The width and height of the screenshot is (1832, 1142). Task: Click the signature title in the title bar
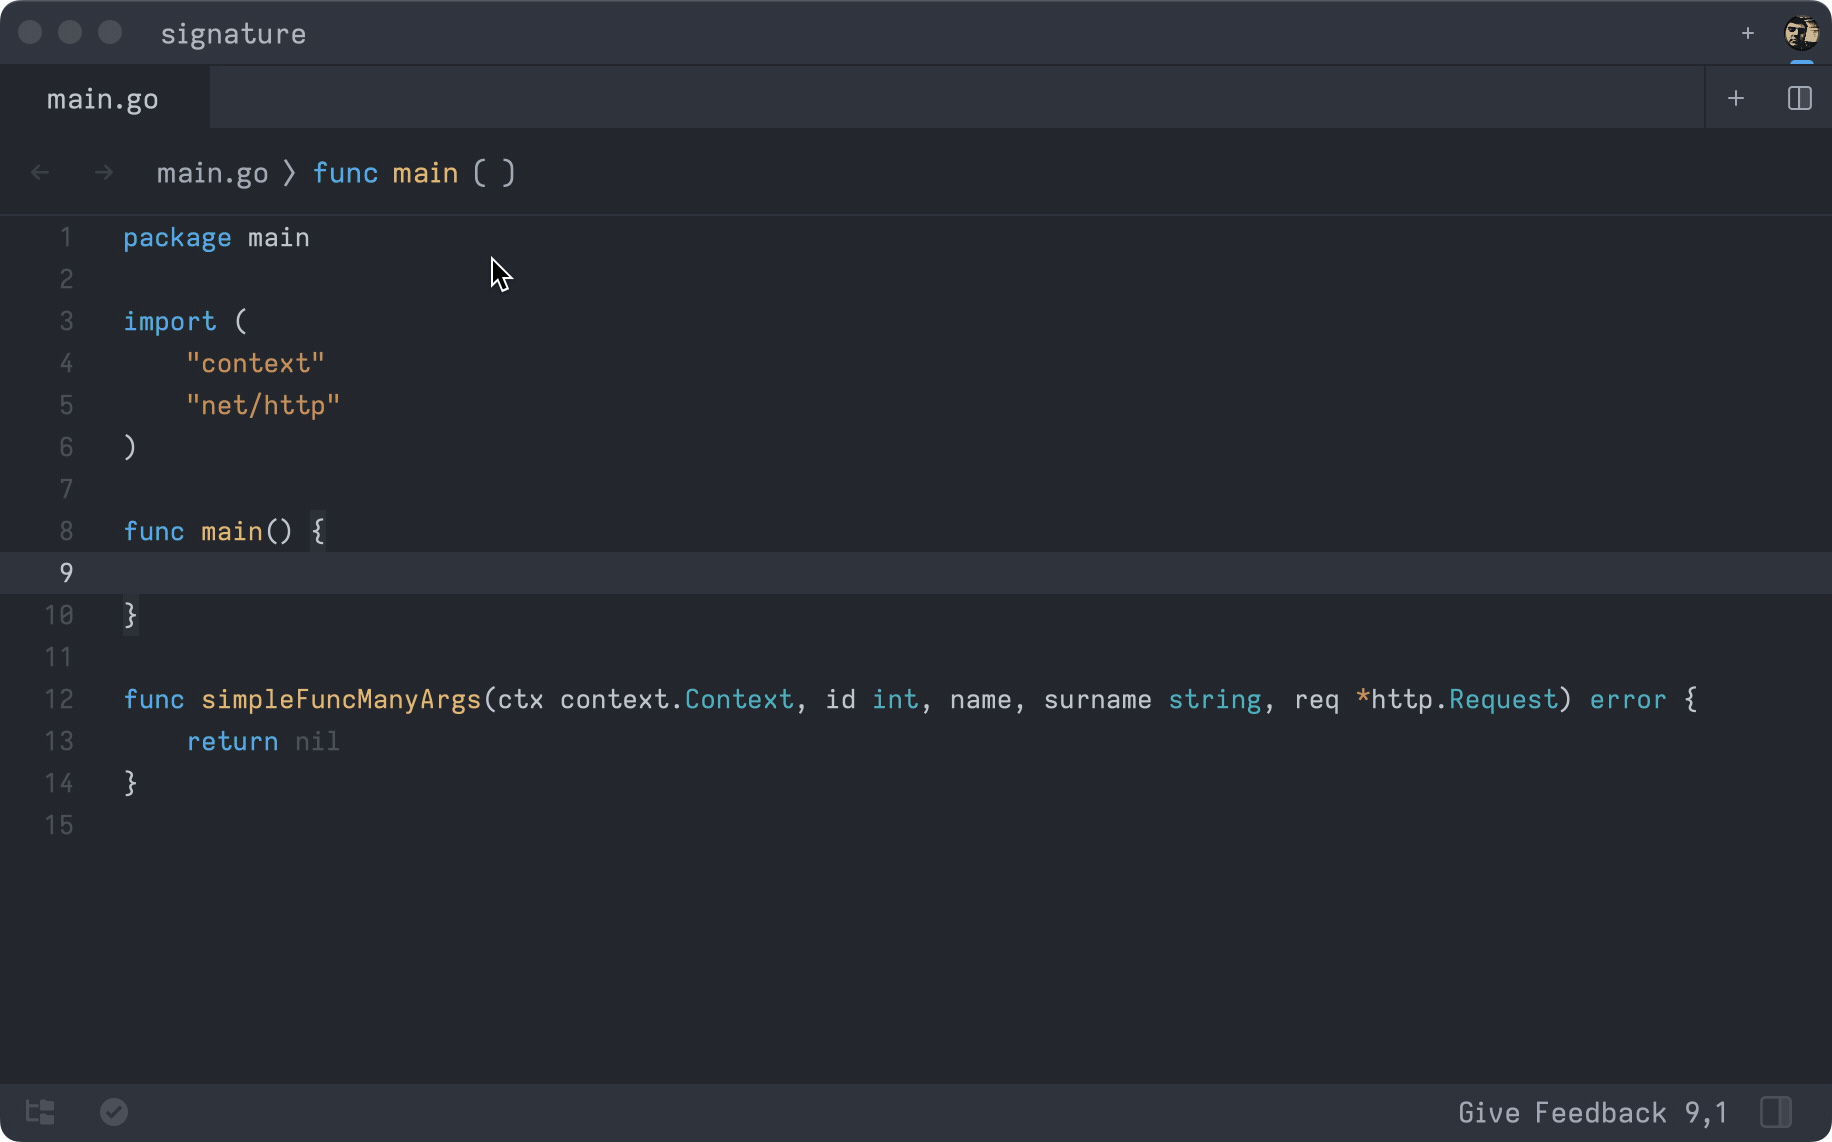pos(233,33)
